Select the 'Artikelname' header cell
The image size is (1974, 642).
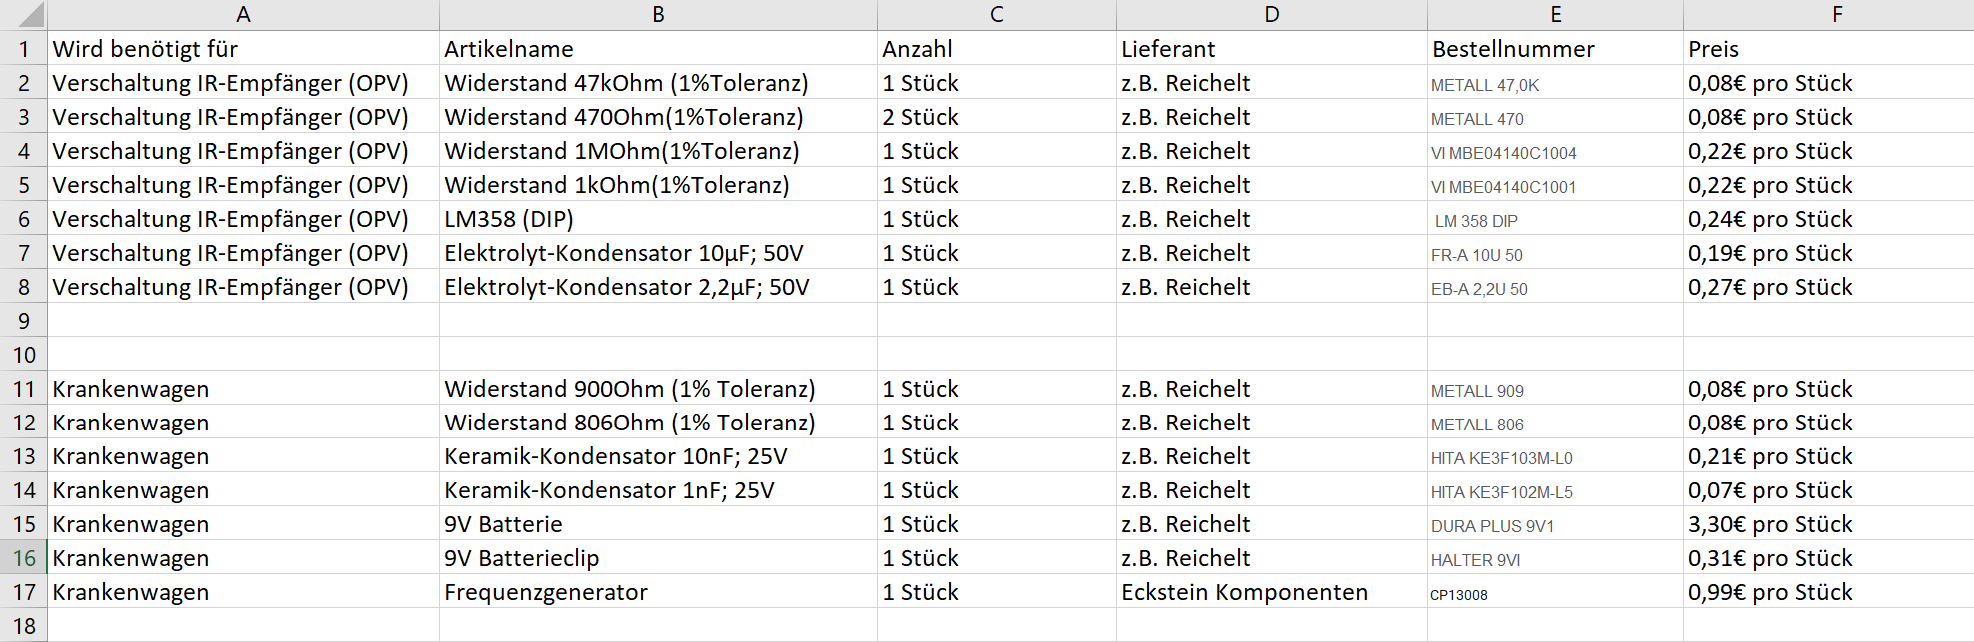pyautogui.click(x=509, y=49)
